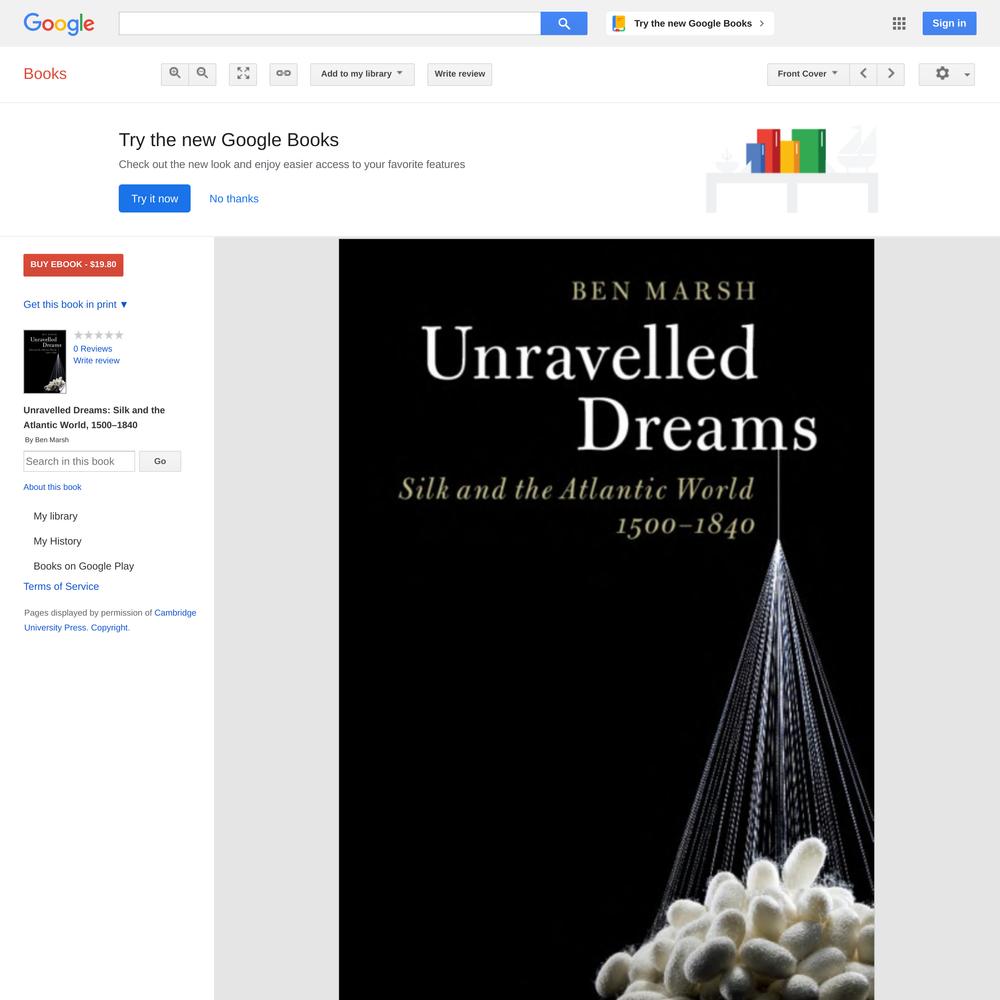Screen dimensions: 1000x1000
Task: Open Books on Google Play
Action: (84, 566)
